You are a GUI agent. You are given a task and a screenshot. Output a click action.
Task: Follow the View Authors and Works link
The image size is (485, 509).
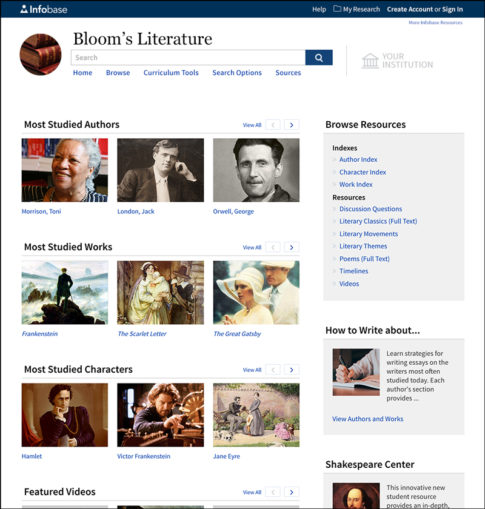pyautogui.click(x=368, y=419)
